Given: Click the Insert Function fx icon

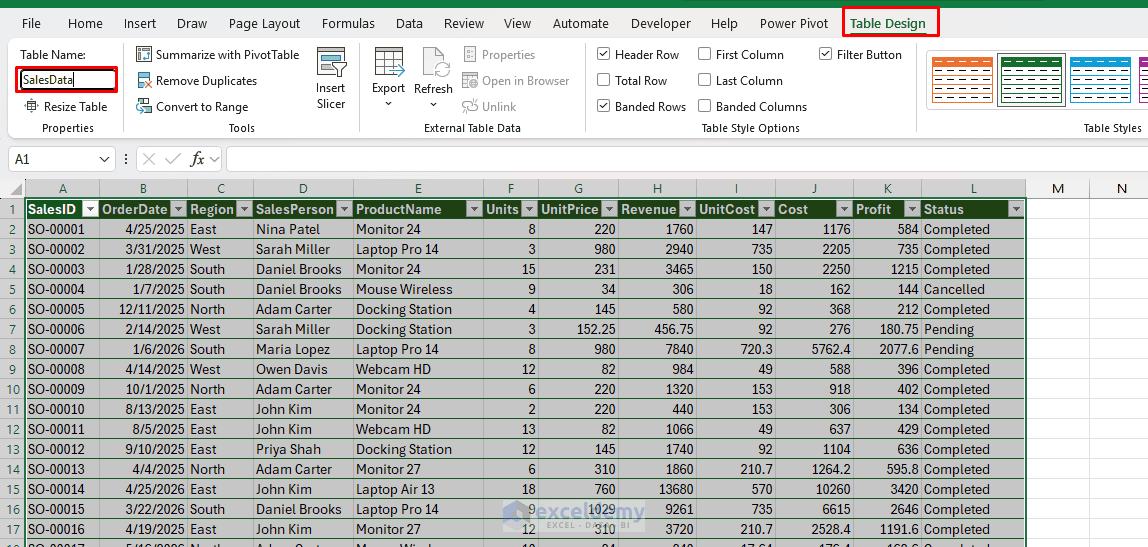Looking at the screenshot, I should tap(198, 159).
